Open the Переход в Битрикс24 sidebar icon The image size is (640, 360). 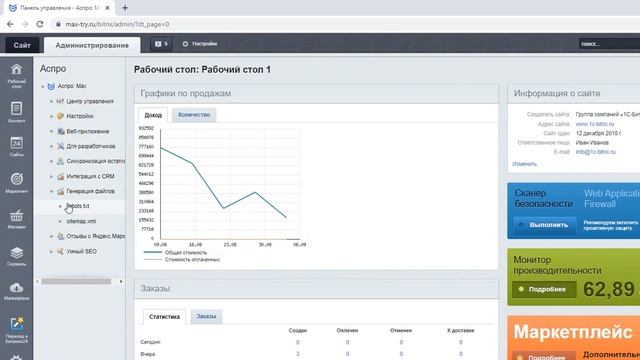16,330
